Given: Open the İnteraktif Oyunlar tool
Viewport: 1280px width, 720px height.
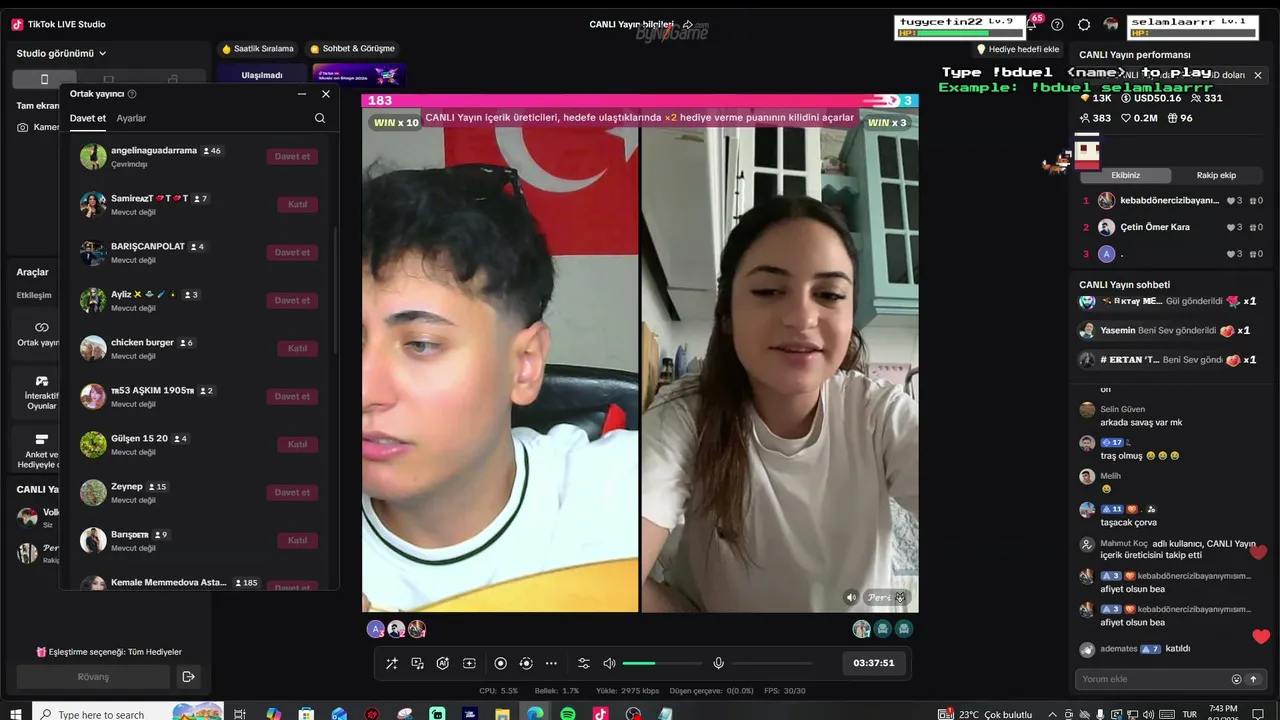Looking at the screenshot, I should click(x=41, y=393).
